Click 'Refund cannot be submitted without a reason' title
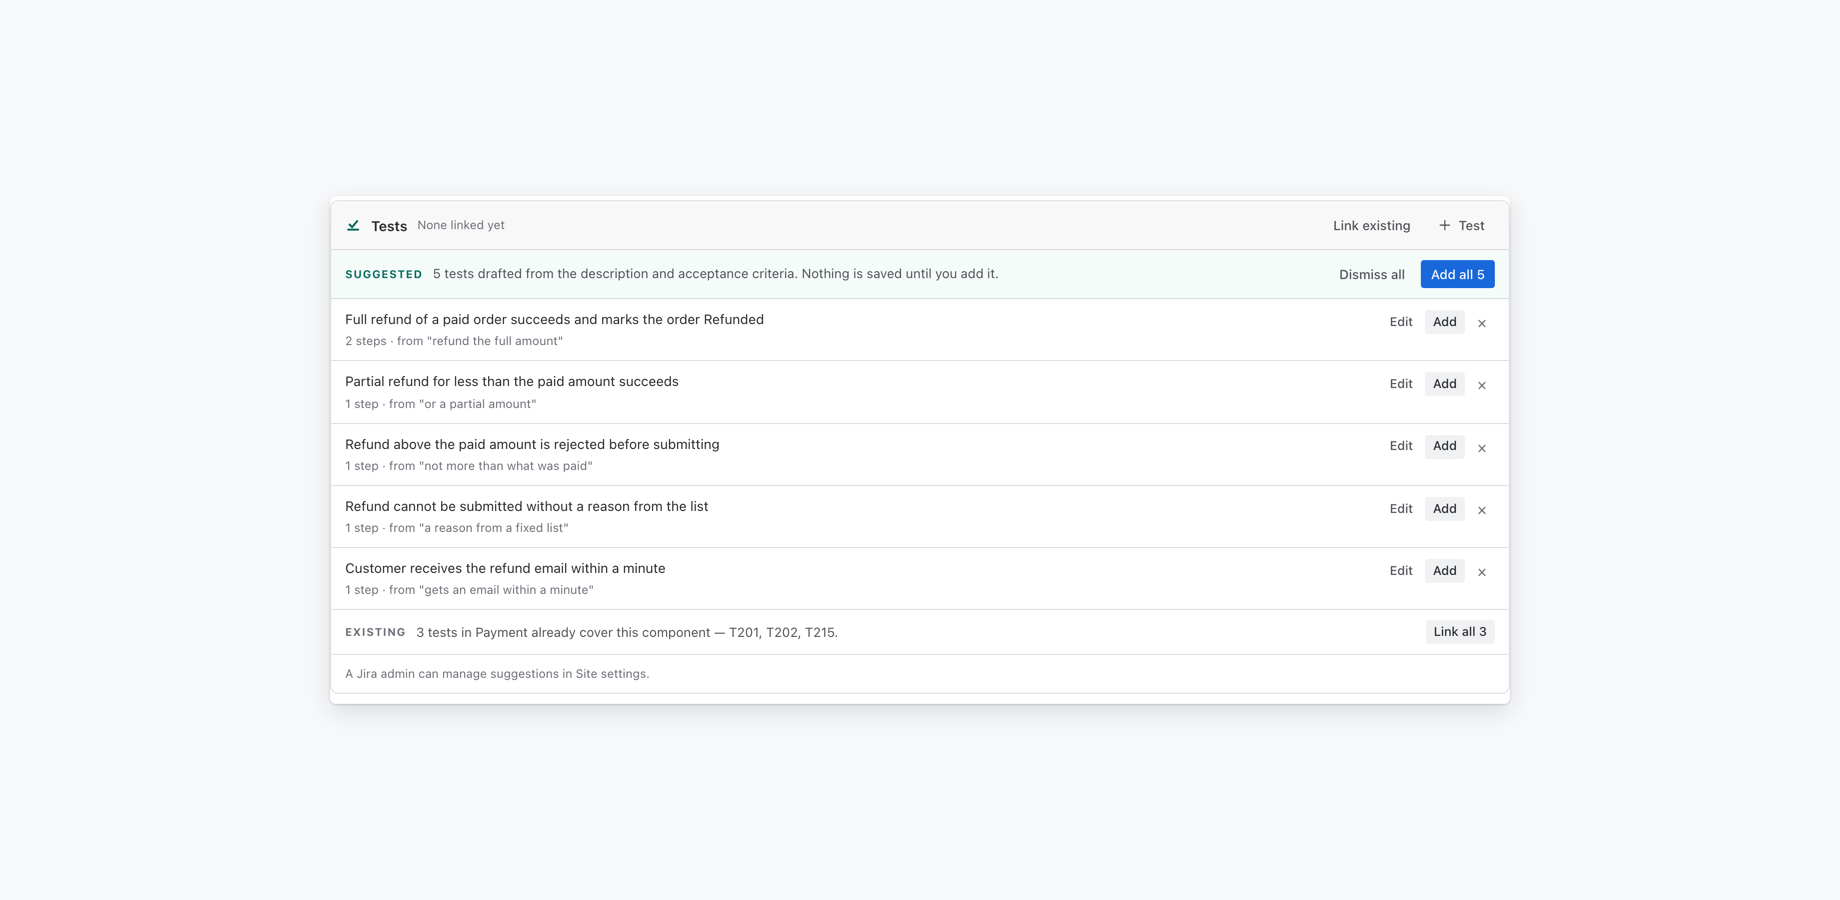Viewport: 1840px width, 900px height. pyautogui.click(x=526, y=507)
